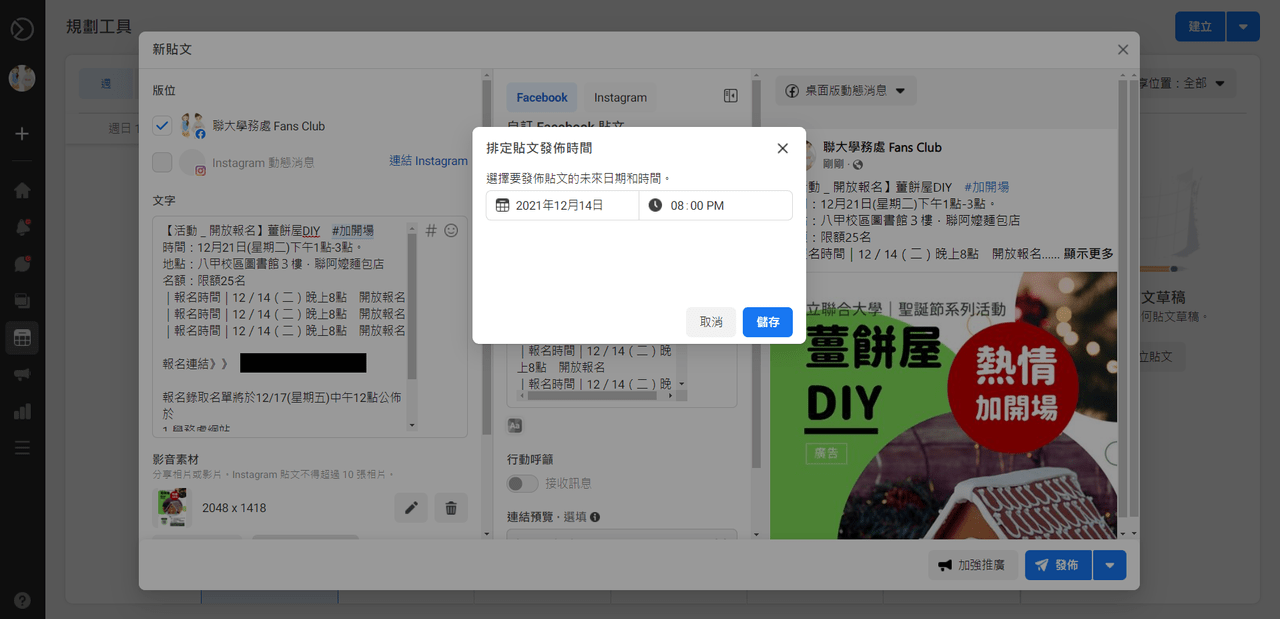
Task: Open the ads megaphone icon in sidebar
Action: 22,375
